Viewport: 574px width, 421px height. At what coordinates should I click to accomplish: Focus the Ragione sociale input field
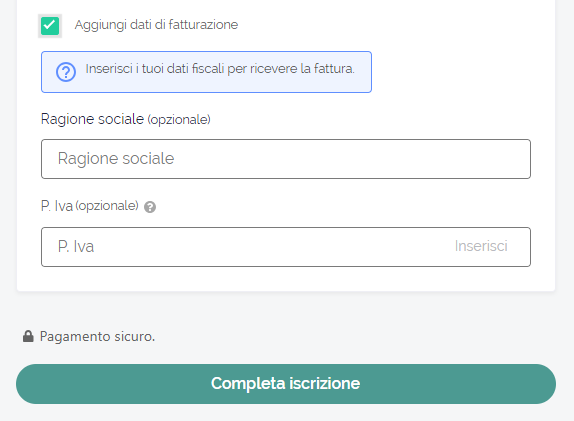[286, 159]
